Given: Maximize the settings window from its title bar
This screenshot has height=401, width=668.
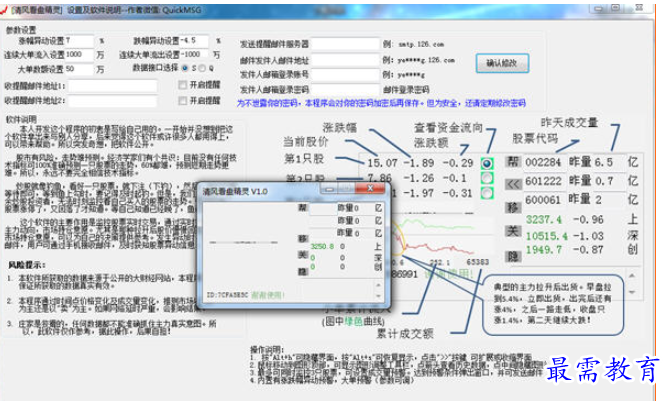Looking at the screenshot, I should pyautogui.click(x=616, y=8).
